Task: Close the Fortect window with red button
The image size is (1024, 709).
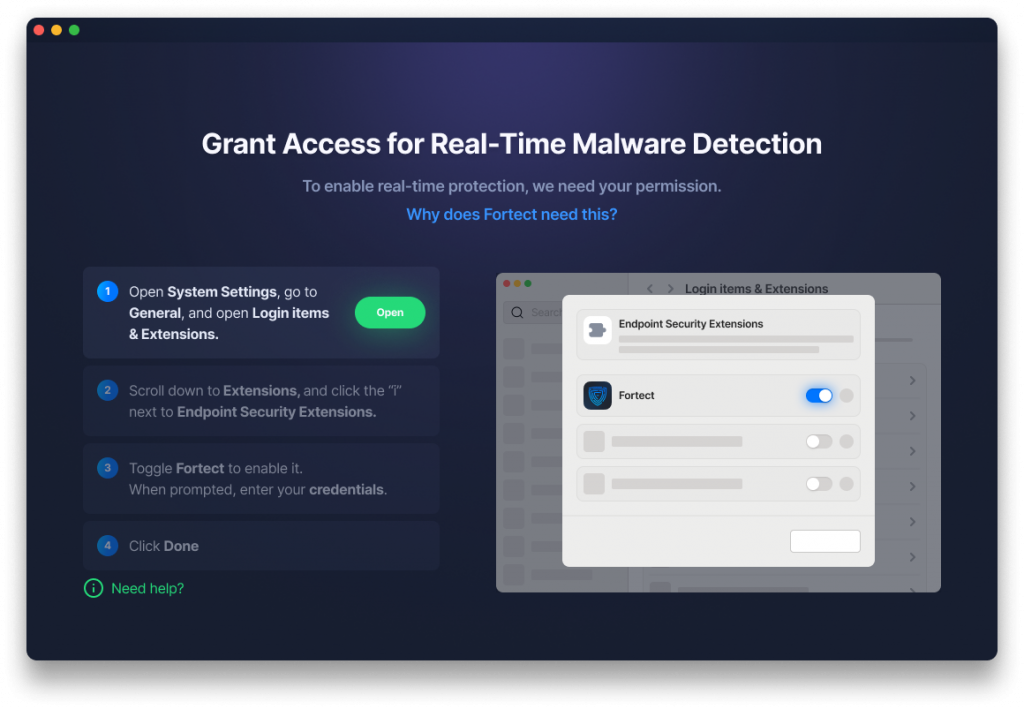Action: pos(39,30)
